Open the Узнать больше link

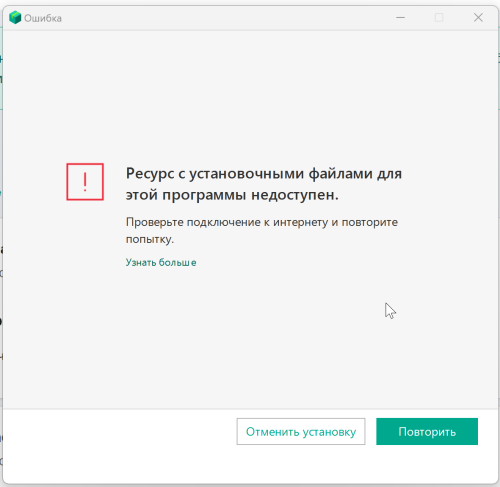tap(161, 262)
